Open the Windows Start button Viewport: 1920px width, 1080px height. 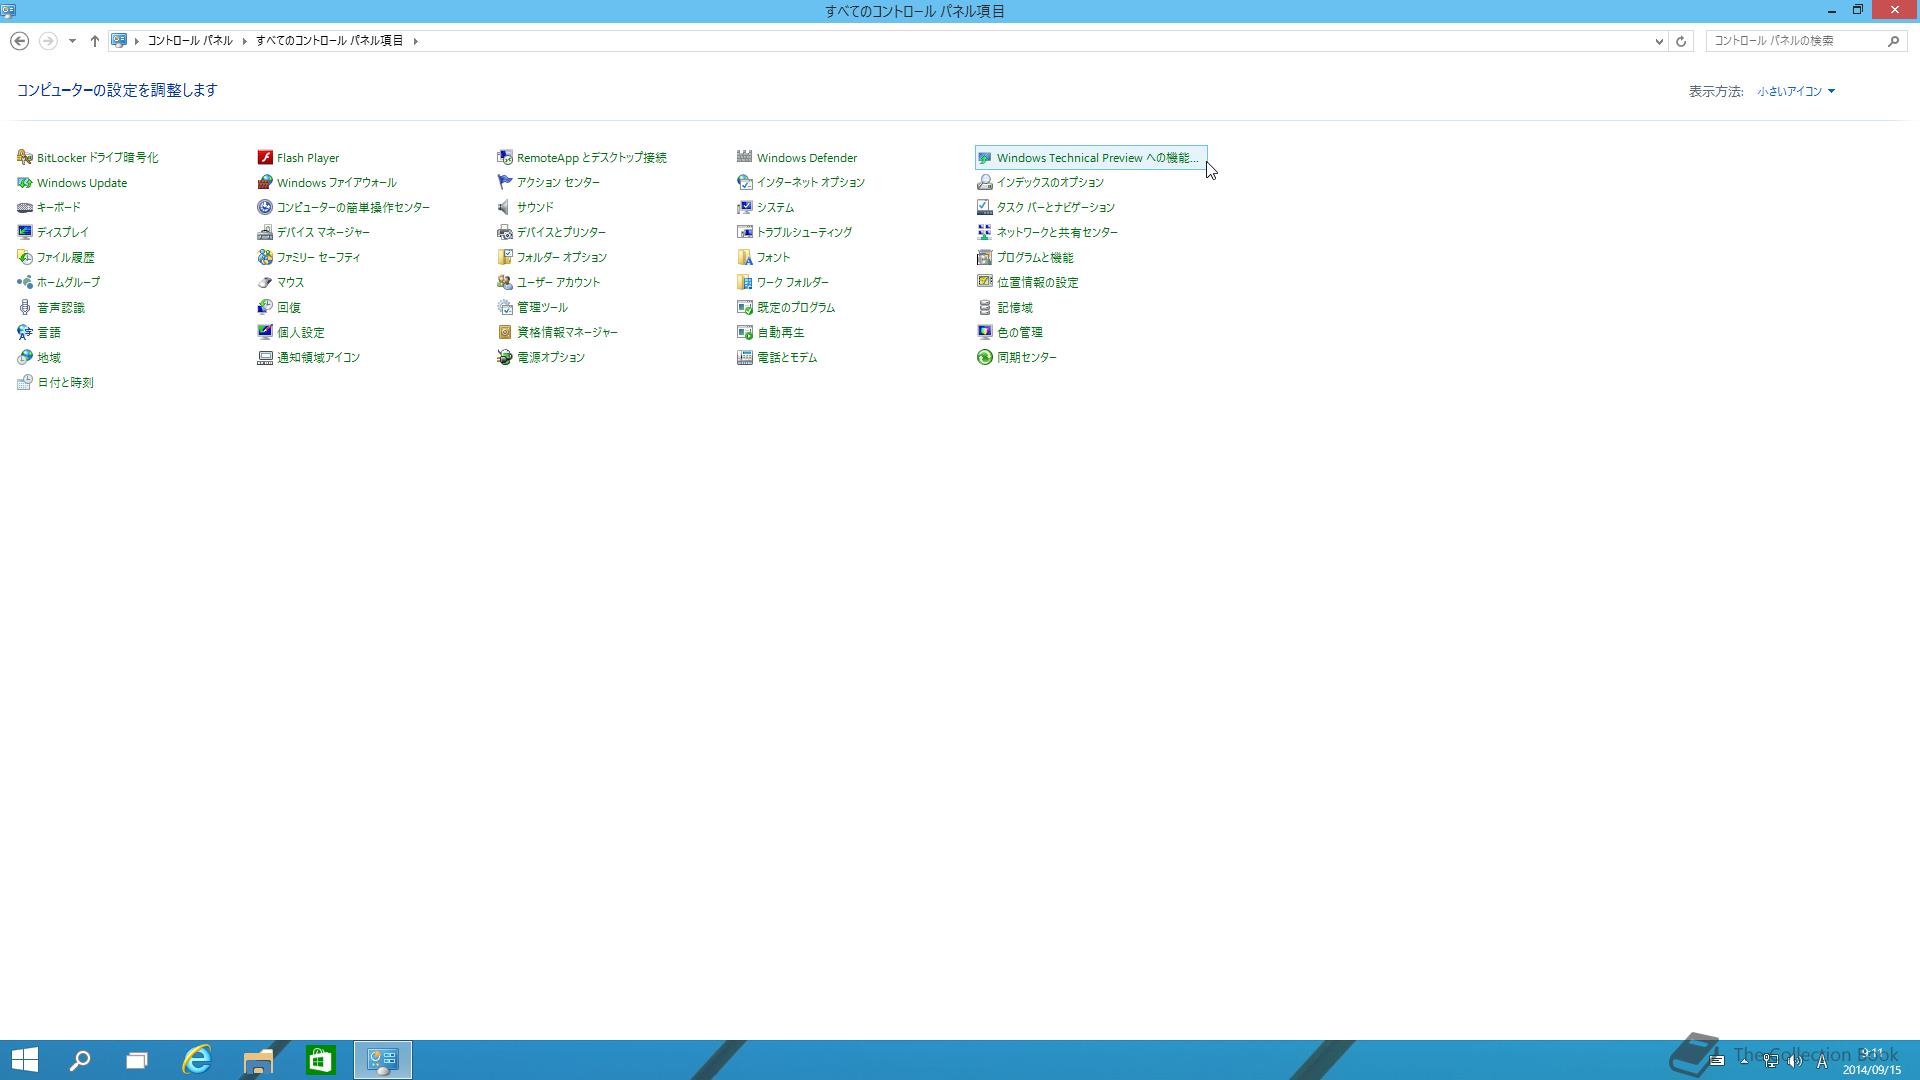[25, 1060]
